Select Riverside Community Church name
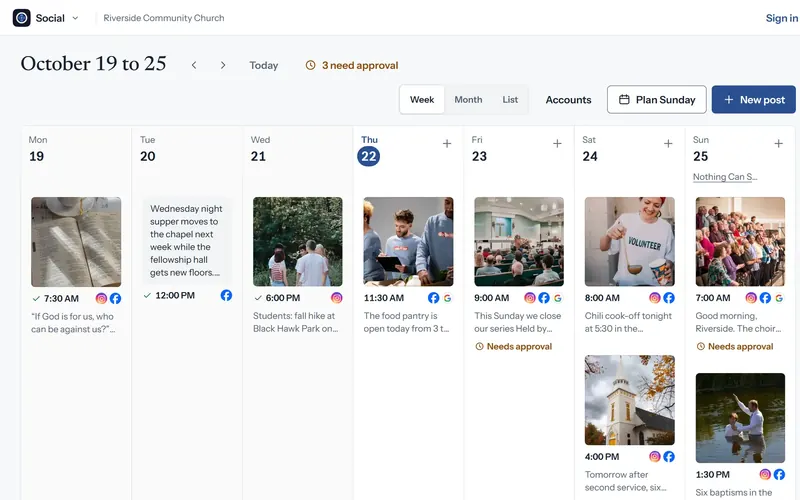The image size is (800, 500). point(164,18)
